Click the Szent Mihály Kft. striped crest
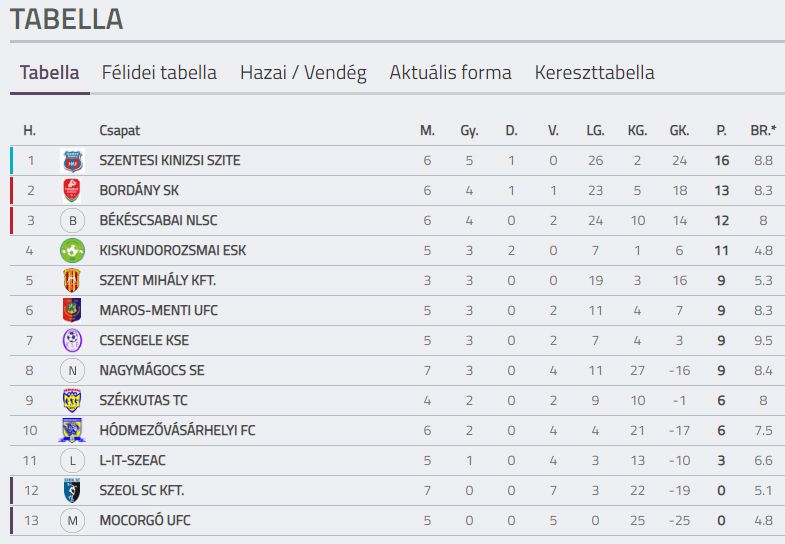This screenshot has width=785, height=544. click(x=73, y=281)
